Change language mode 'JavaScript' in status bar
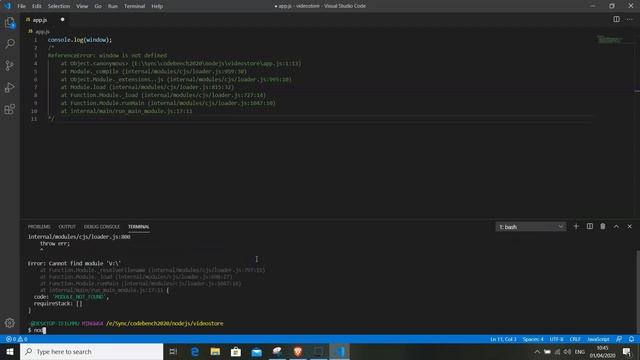Screen dimensions: 640x360 [598, 339]
